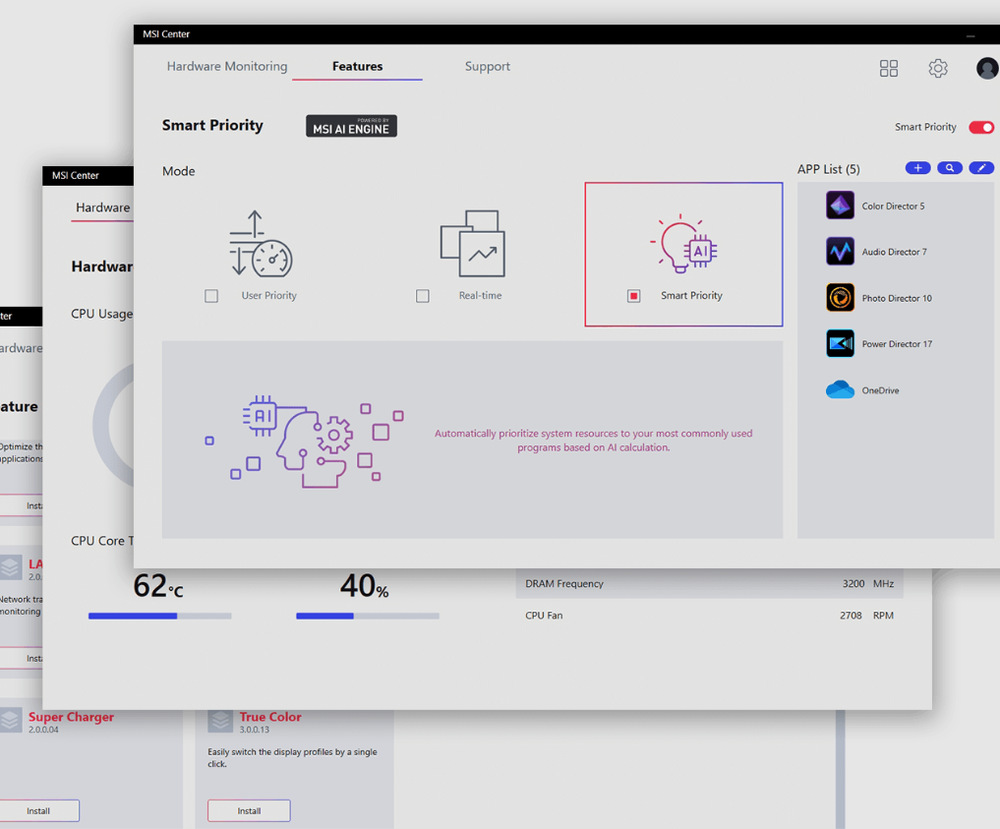Screen dimensions: 1000x829
Task: Check the User Priority checkbox
Action: pos(211,296)
